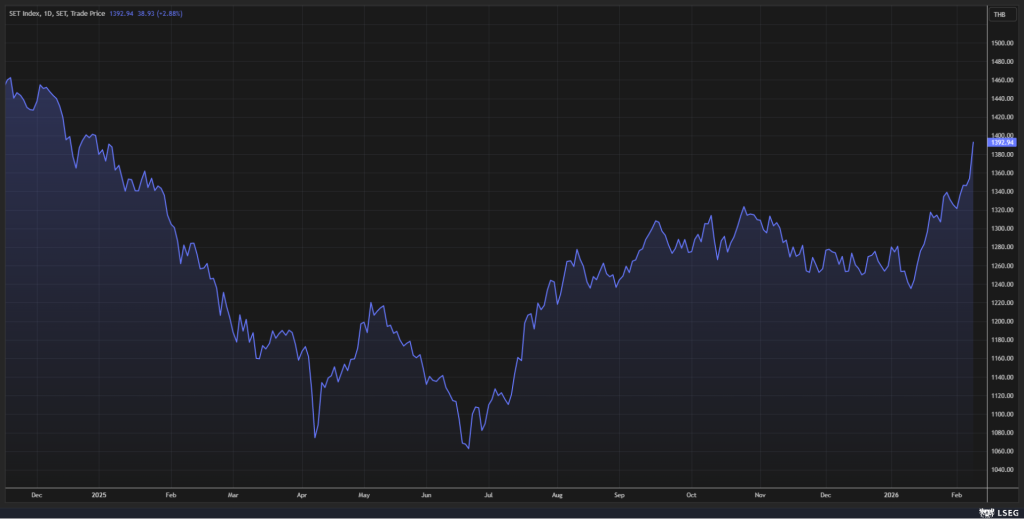
Task: Click the final Feb time axis marker
Action: [956, 494]
